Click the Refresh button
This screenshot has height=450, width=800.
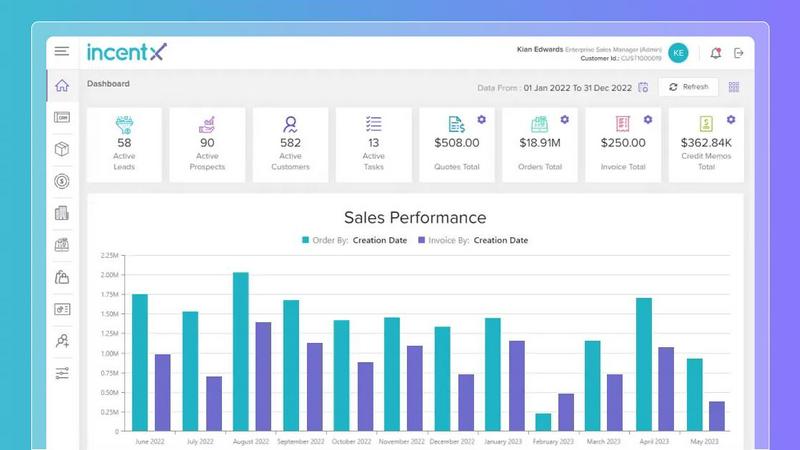point(688,87)
